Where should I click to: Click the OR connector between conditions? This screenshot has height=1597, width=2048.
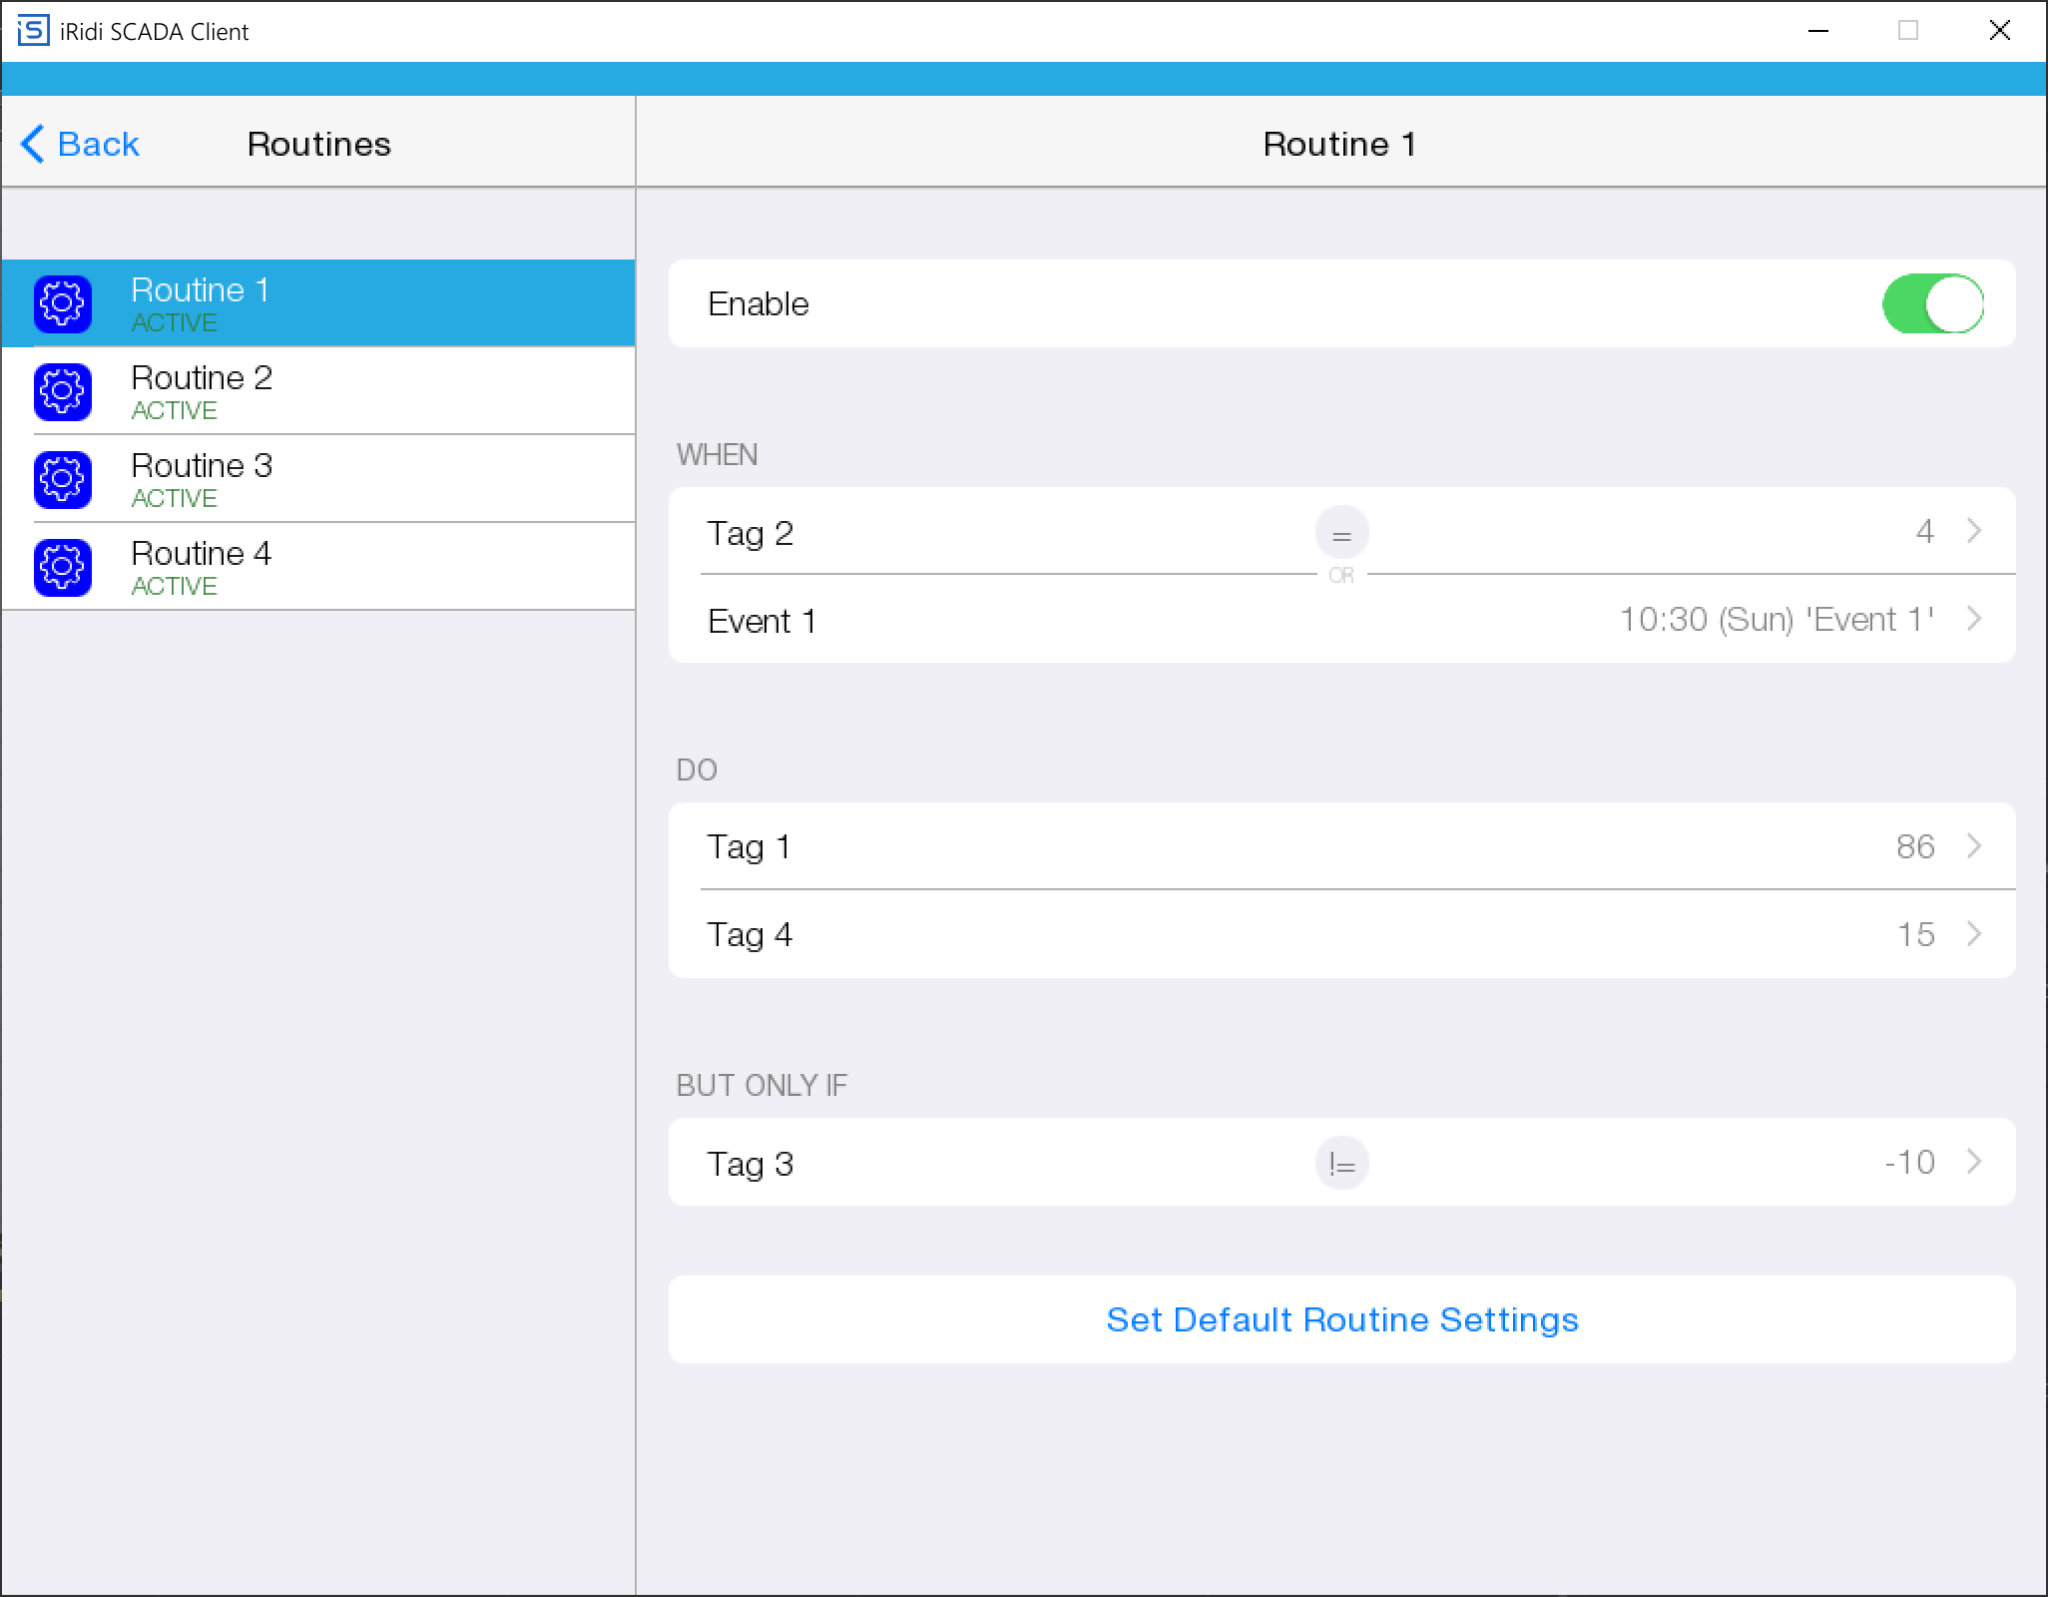coord(1341,576)
